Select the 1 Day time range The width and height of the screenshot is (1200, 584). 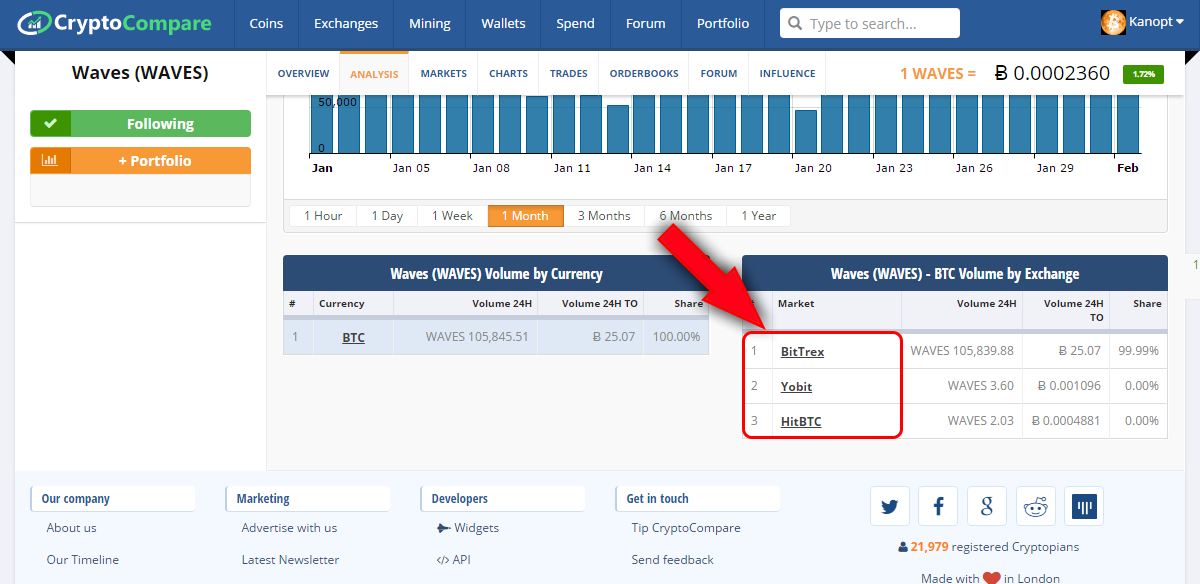(387, 216)
